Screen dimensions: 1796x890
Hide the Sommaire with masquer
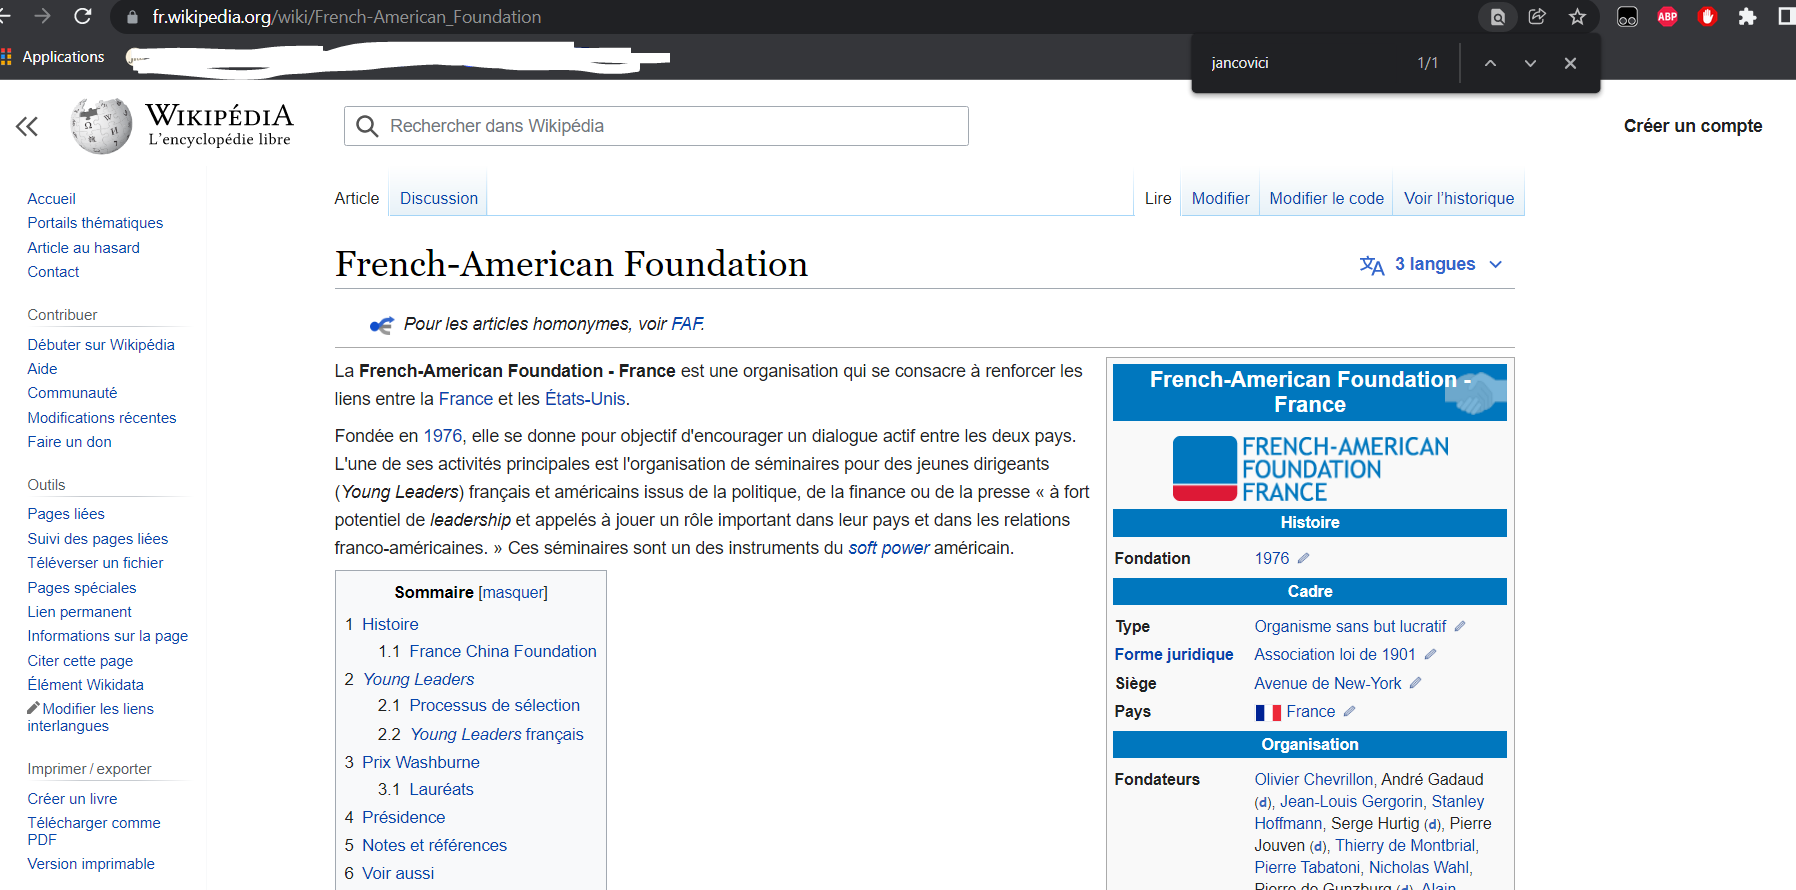point(513,592)
